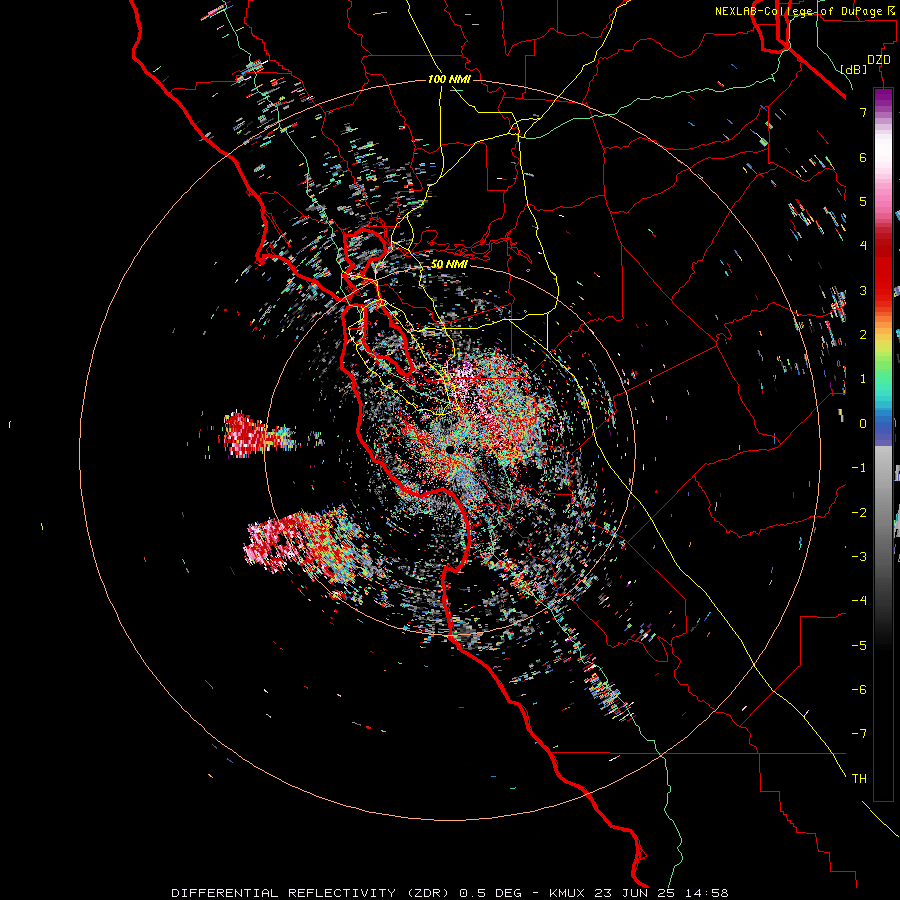
Task: Click the -7 value on the color scale
Action: [859, 734]
